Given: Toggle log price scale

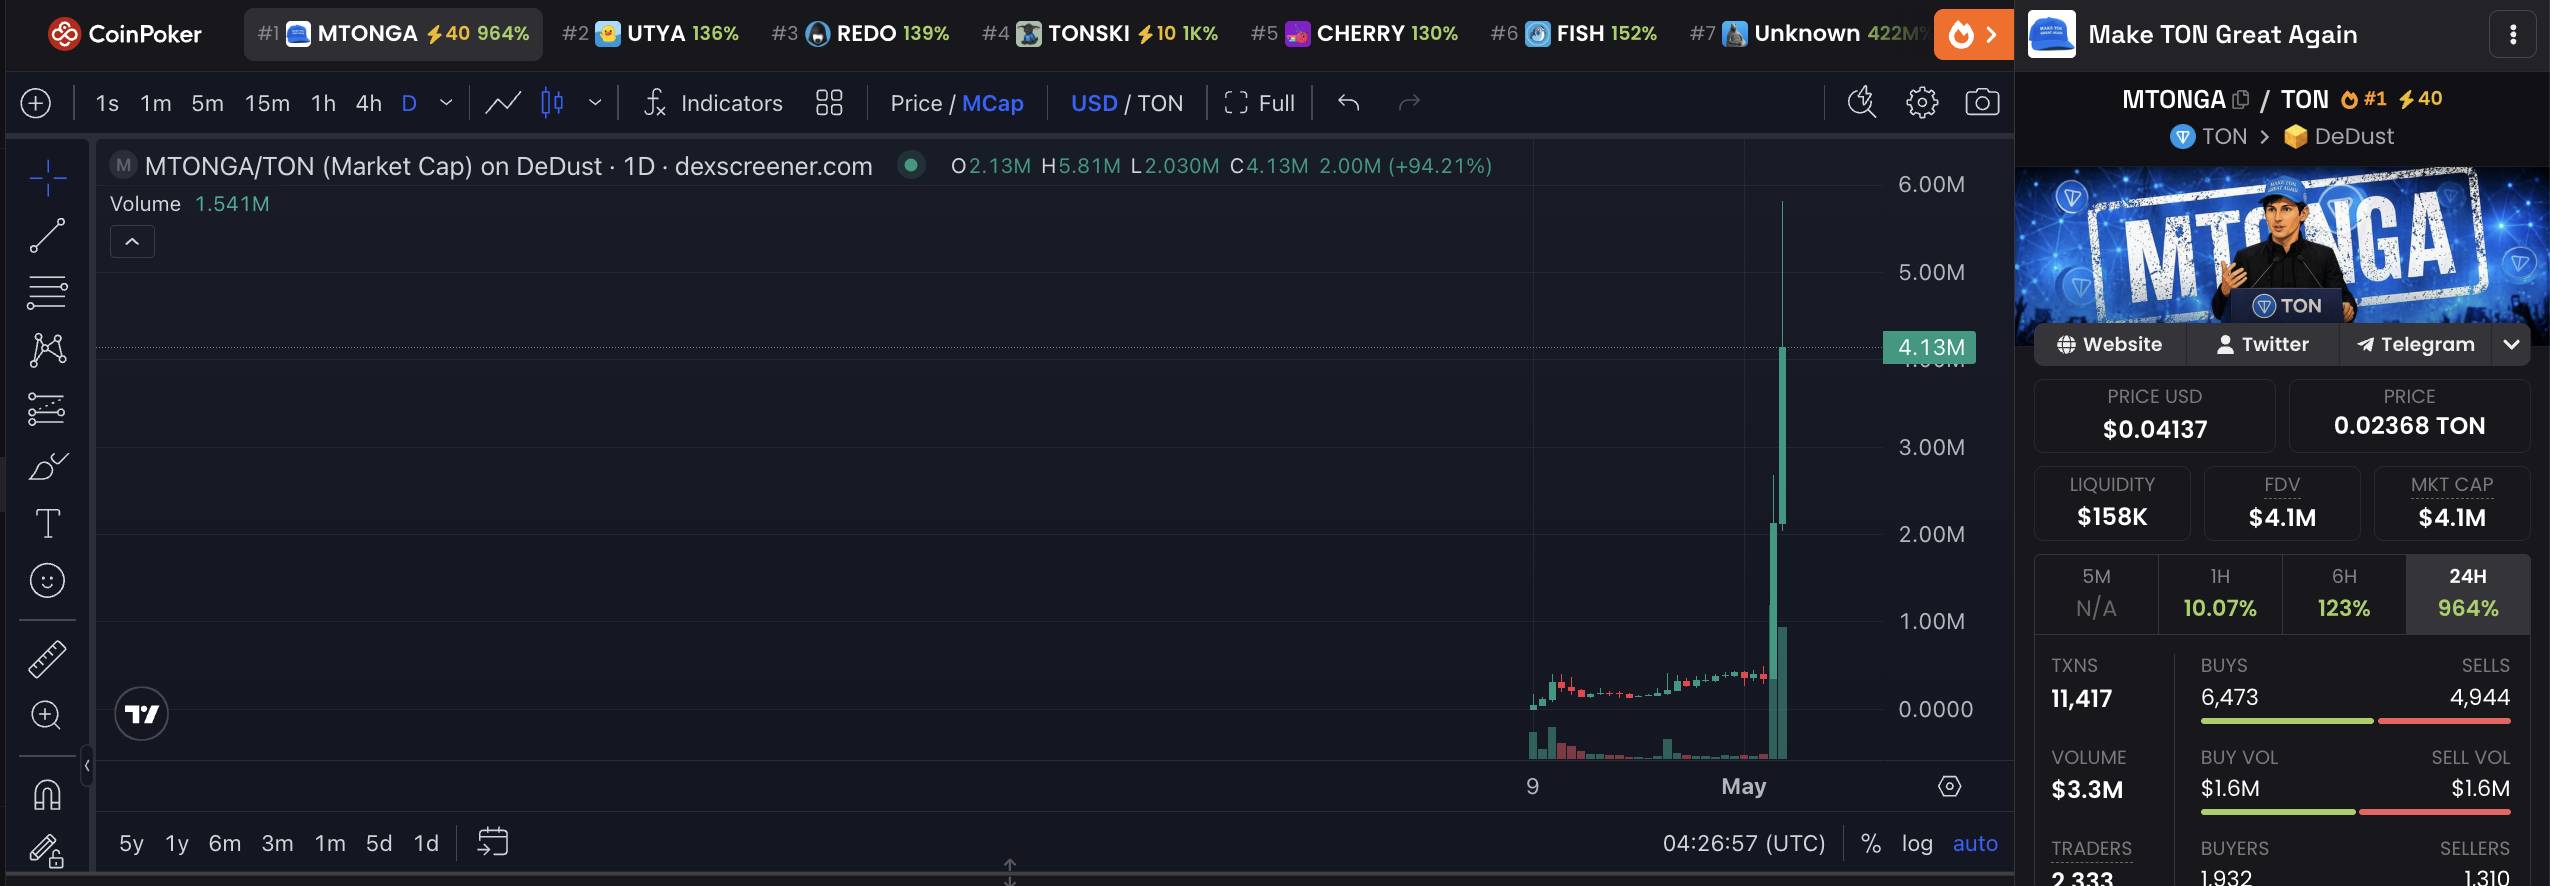Looking at the screenshot, I should (1917, 843).
